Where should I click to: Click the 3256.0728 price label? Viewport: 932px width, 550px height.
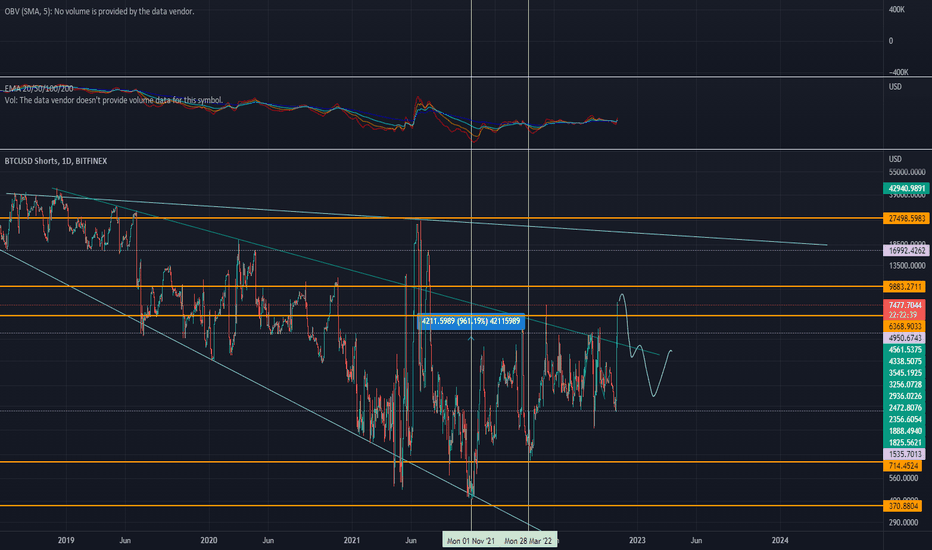pyautogui.click(x=904, y=384)
